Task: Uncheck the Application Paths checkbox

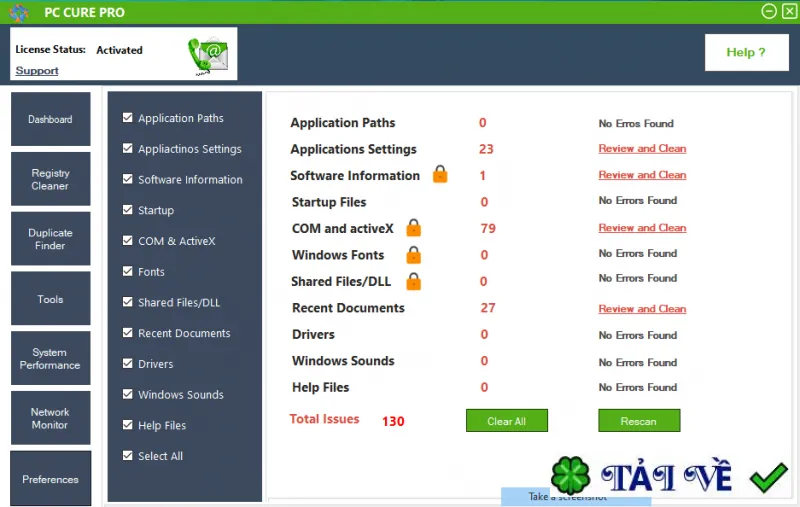Action: [128, 118]
